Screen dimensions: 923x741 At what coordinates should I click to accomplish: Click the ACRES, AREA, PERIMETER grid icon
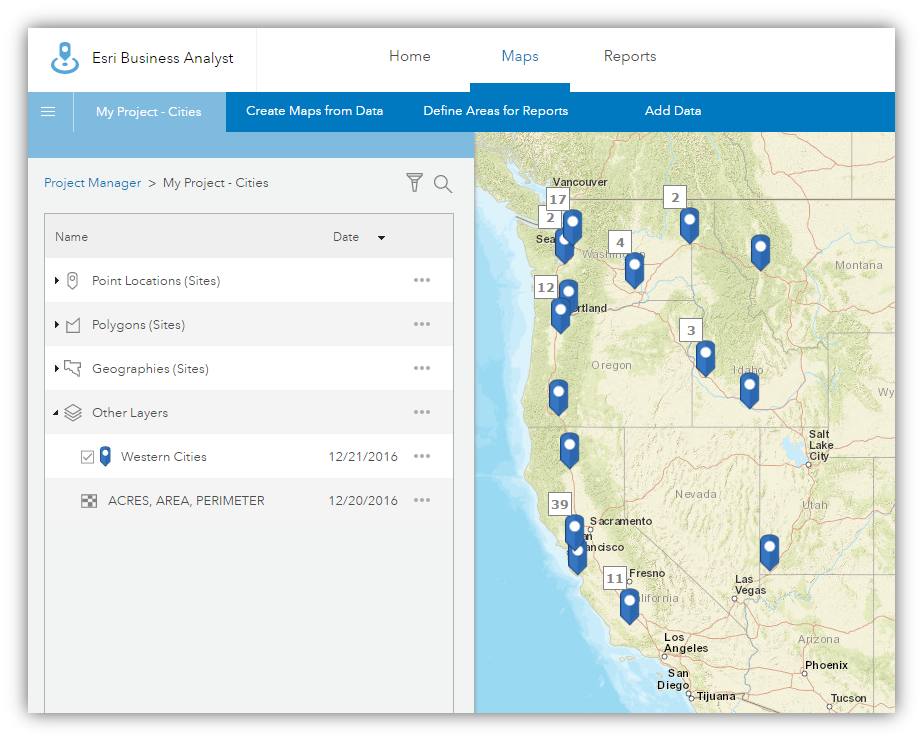(x=89, y=501)
